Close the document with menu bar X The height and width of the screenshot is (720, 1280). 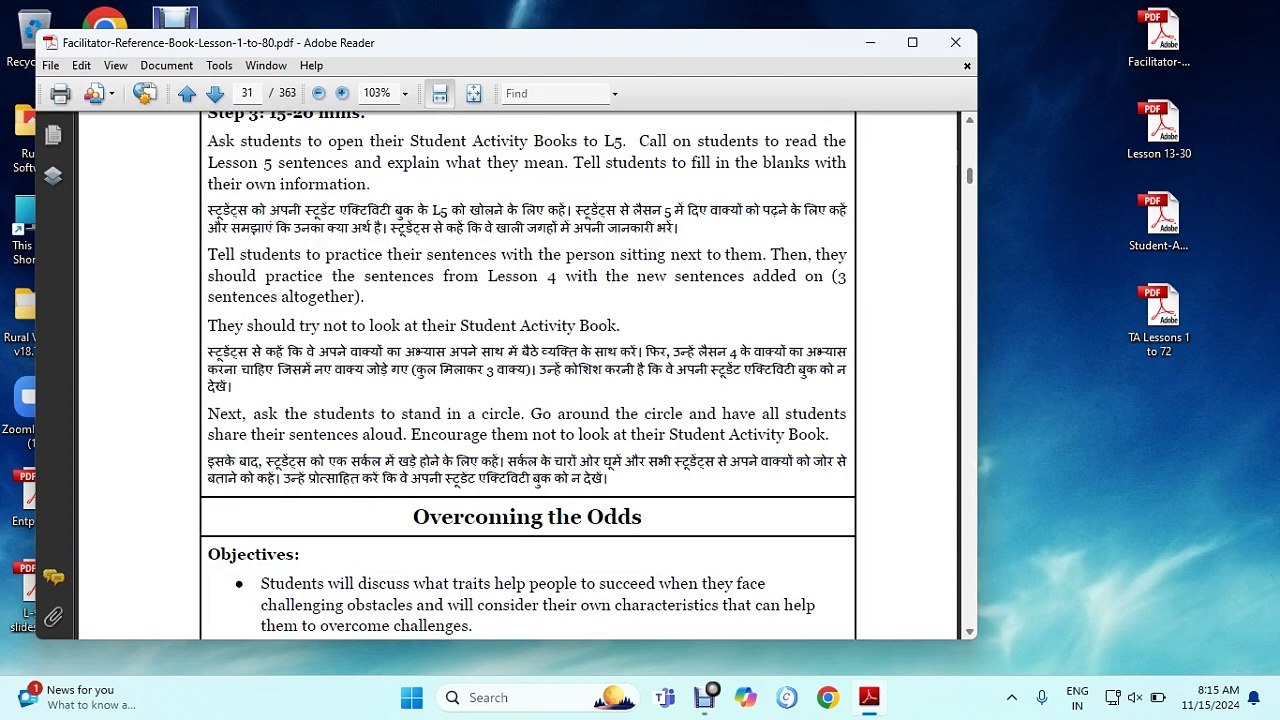(x=967, y=66)
